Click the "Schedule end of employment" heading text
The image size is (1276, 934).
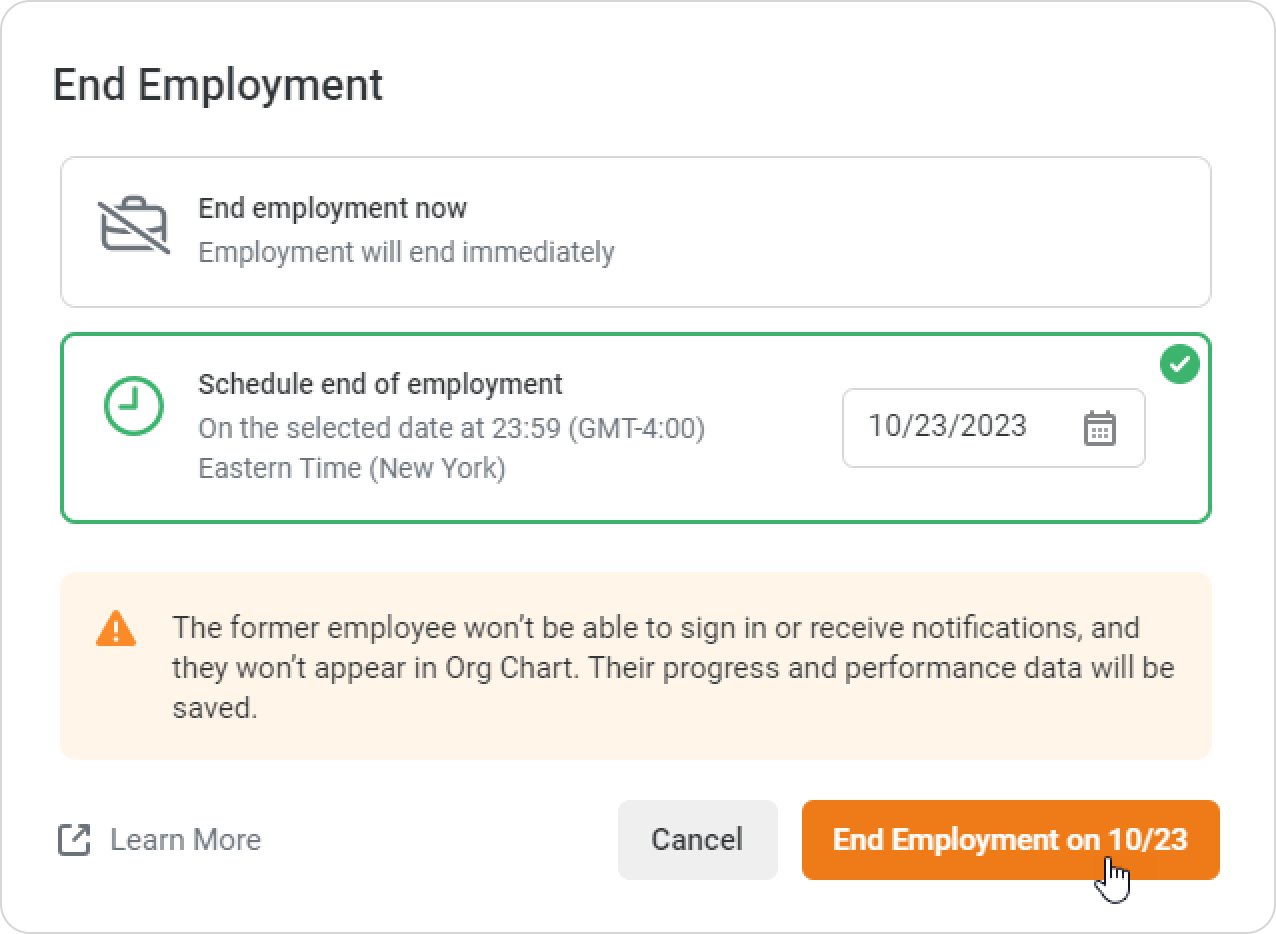(x=380, y=384)
